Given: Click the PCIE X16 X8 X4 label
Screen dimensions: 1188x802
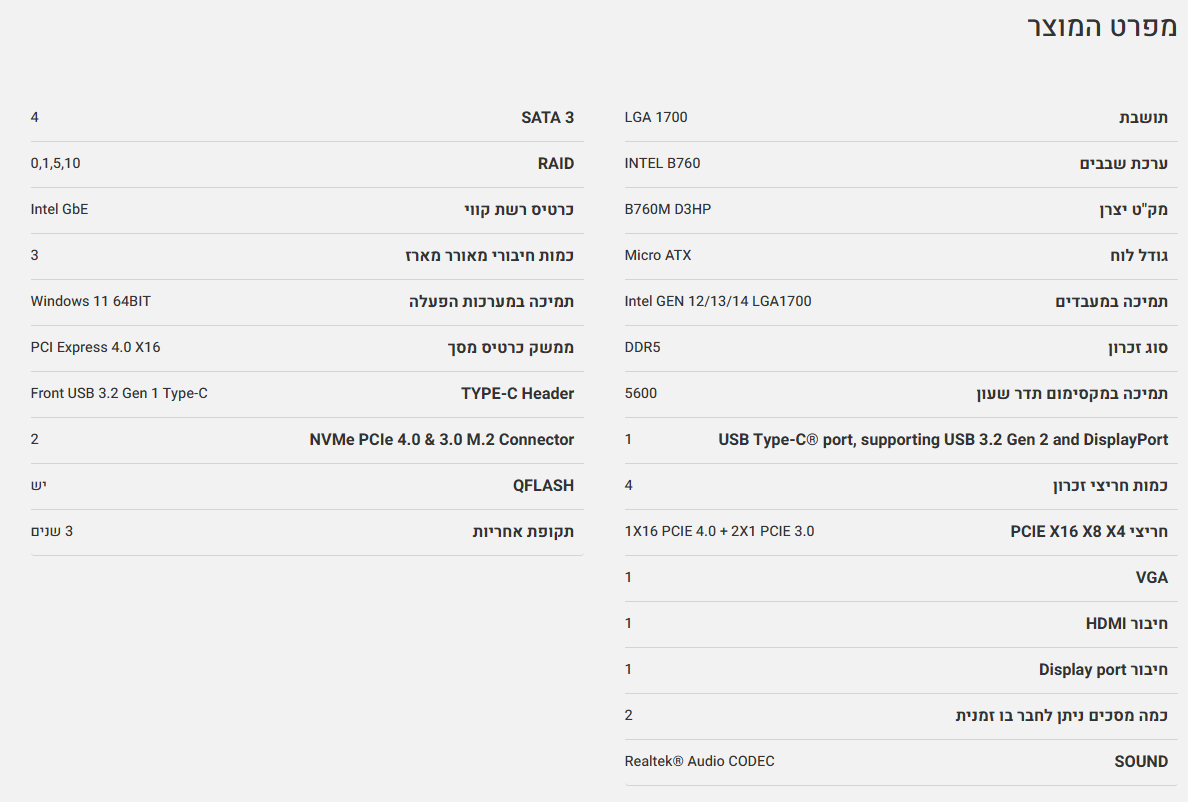Looking at the screenshot, I should point(1088,532).
